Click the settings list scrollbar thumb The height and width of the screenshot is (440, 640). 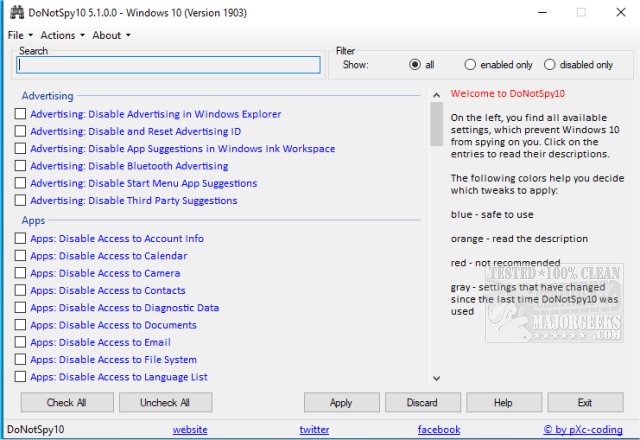[436, 124]
